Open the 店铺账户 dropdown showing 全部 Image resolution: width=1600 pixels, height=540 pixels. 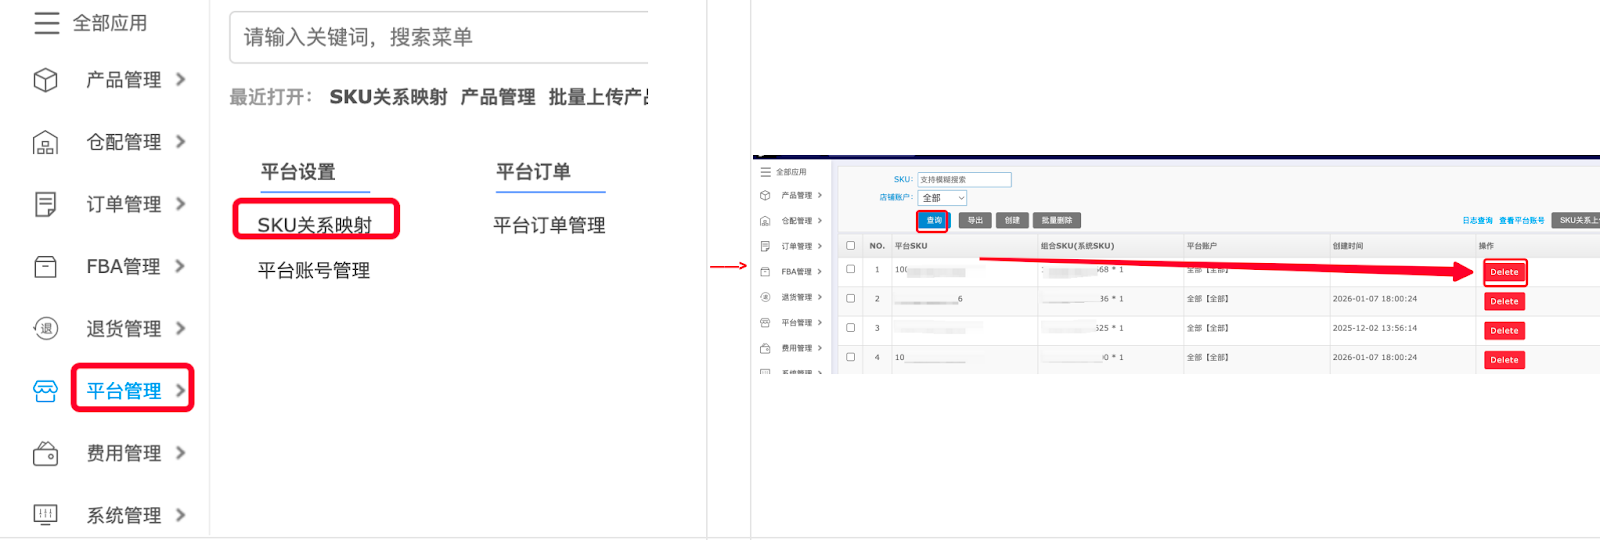pos(942,198)
